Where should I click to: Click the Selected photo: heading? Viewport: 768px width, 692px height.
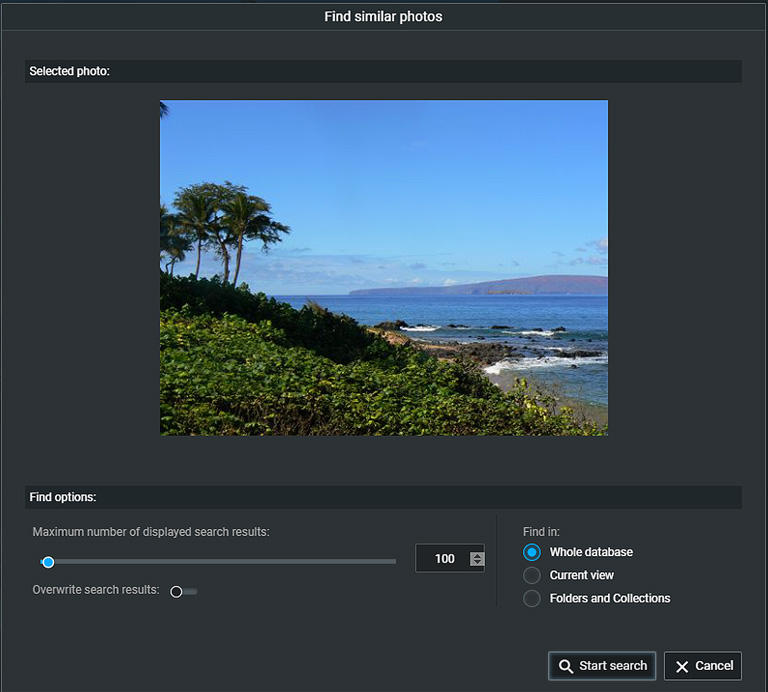point(70,71)
